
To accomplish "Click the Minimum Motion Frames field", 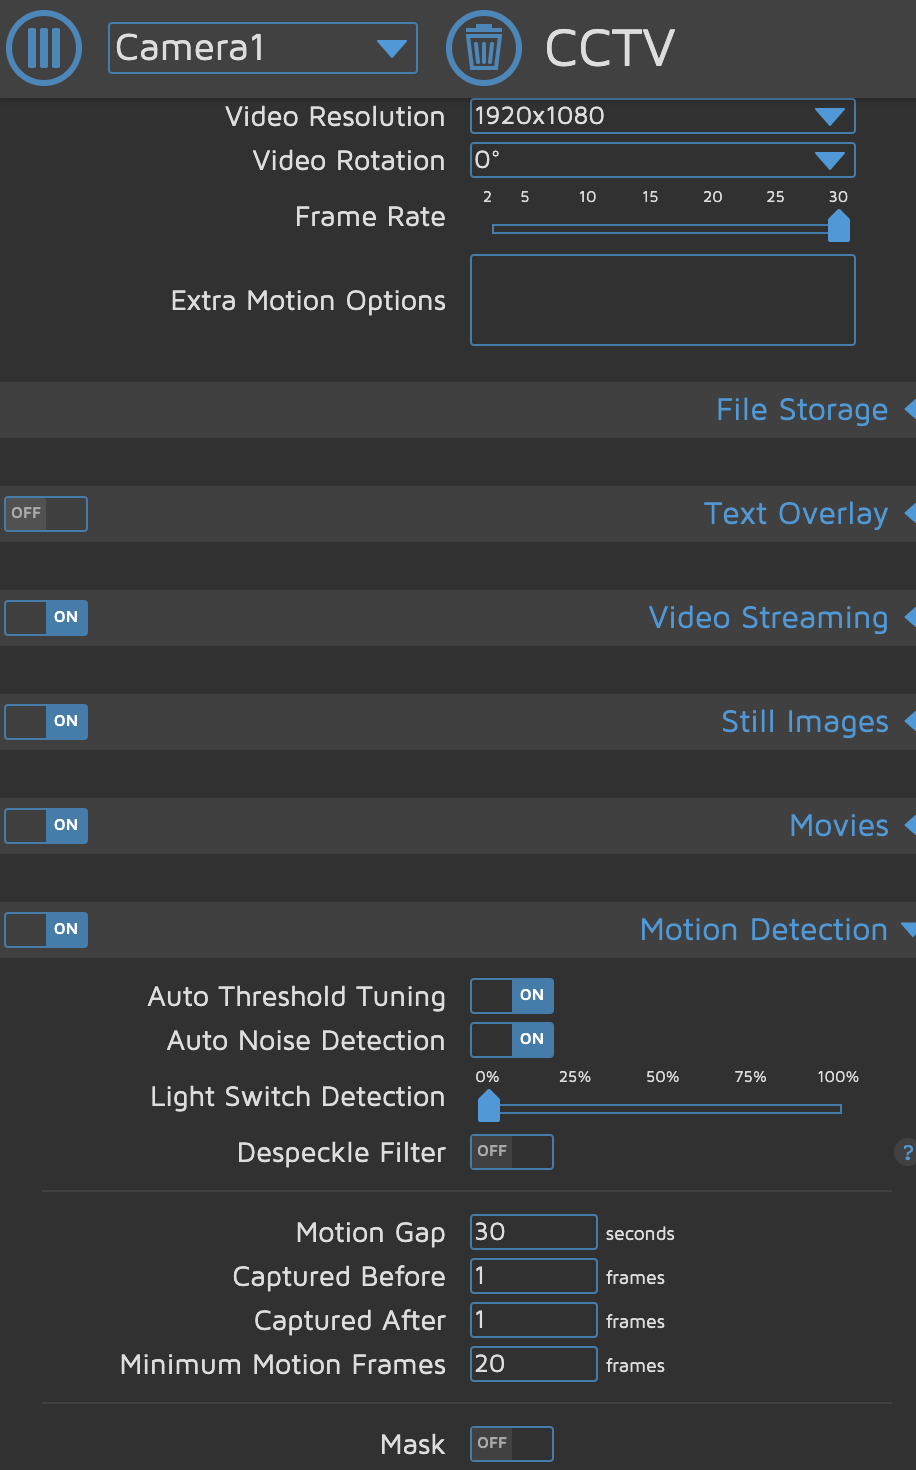I will (x=534, y=1364).
